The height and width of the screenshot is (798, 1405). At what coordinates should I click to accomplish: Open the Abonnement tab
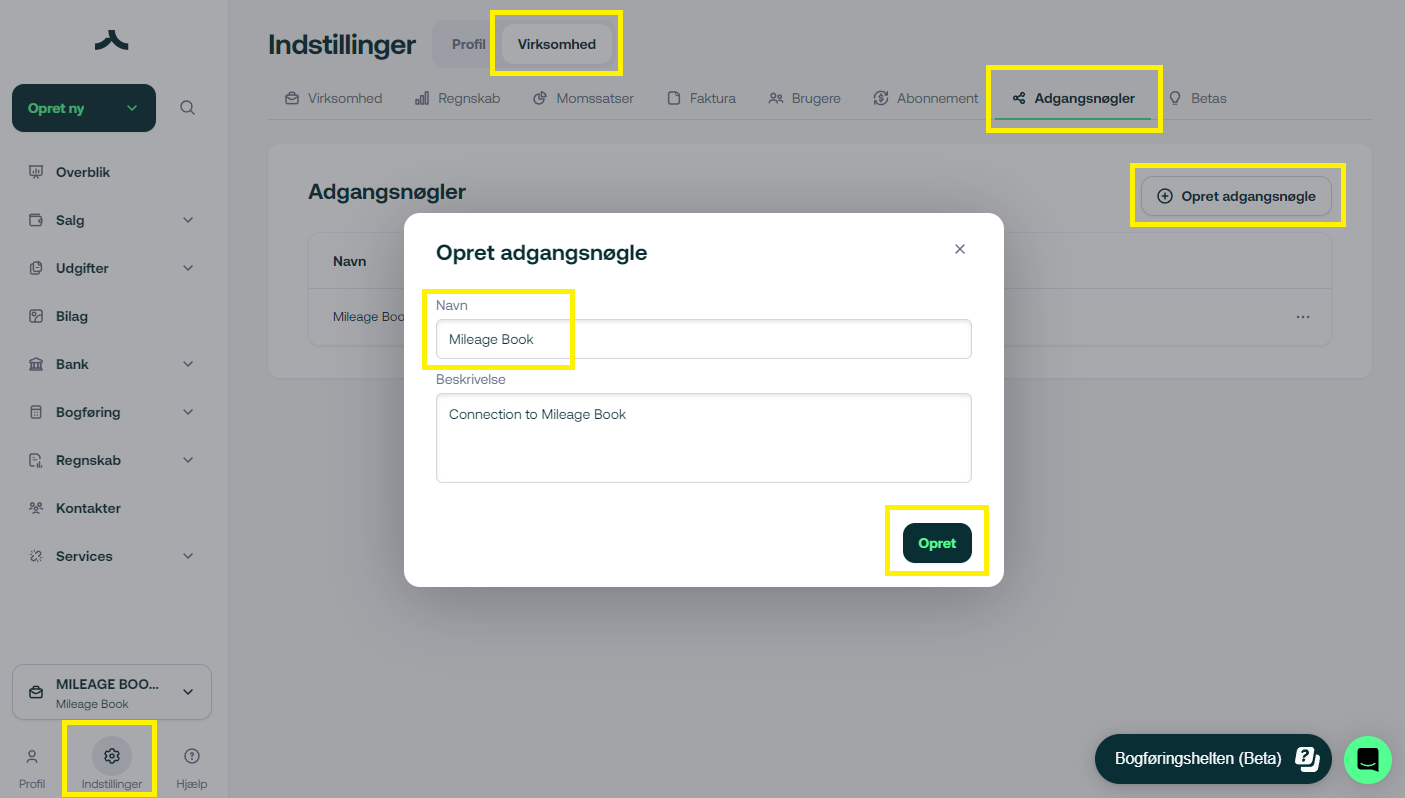pyautogui.click(x=925, y=98)
